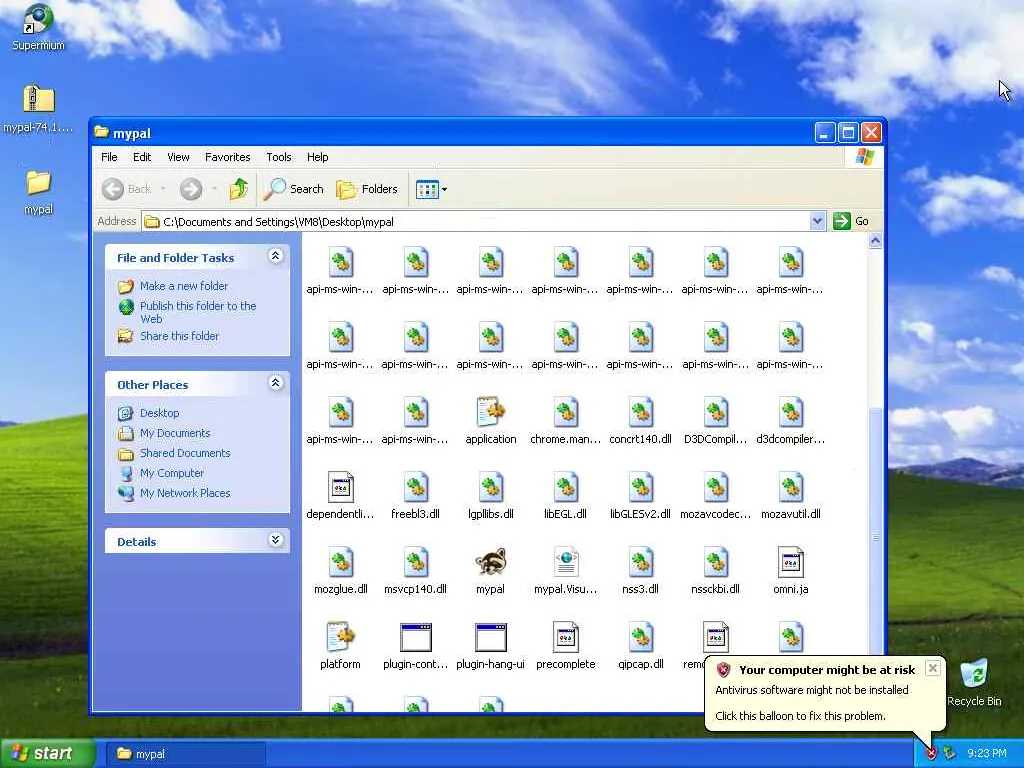The image size is (1024, 768).
Task: Select the d3dcompiler... file icon
Action: 791,411
